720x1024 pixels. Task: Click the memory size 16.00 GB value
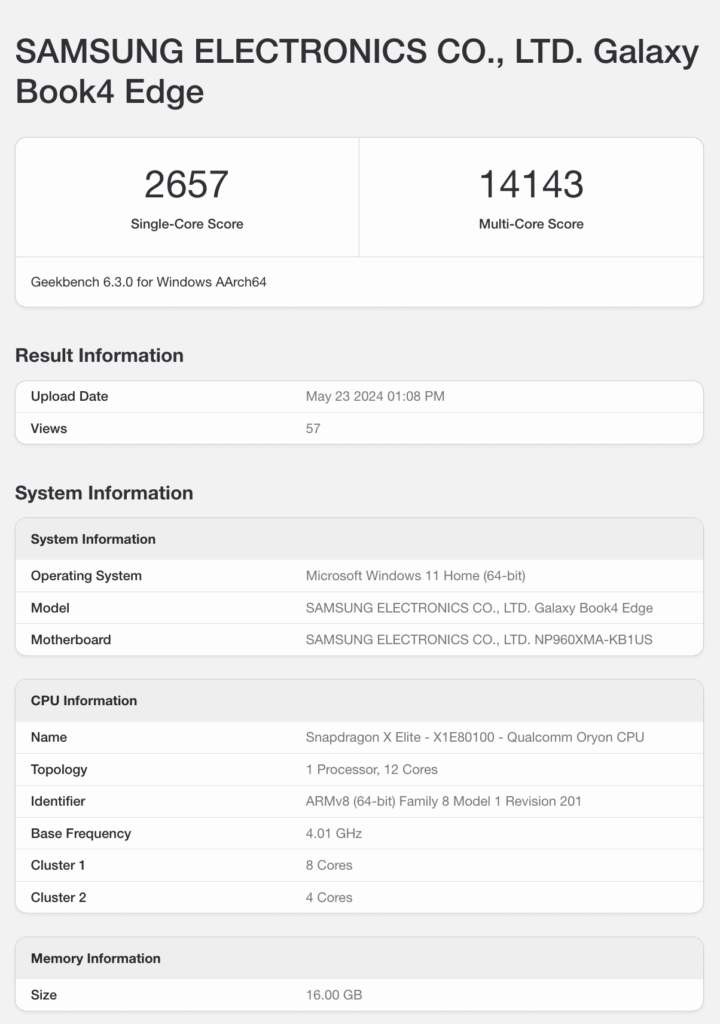(x=334, y=995)
